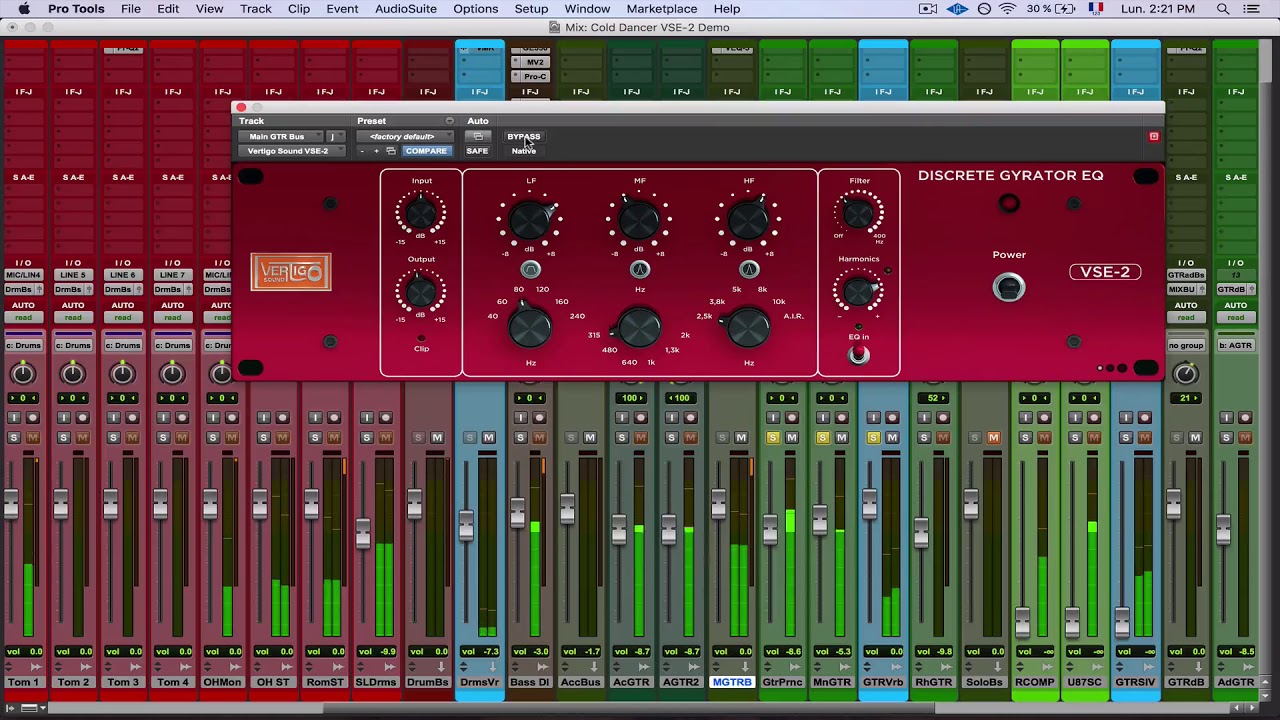This screenshot has height=720, width=1280.
Task: Open insert position selector j
Action: click(x=334, y=136)
